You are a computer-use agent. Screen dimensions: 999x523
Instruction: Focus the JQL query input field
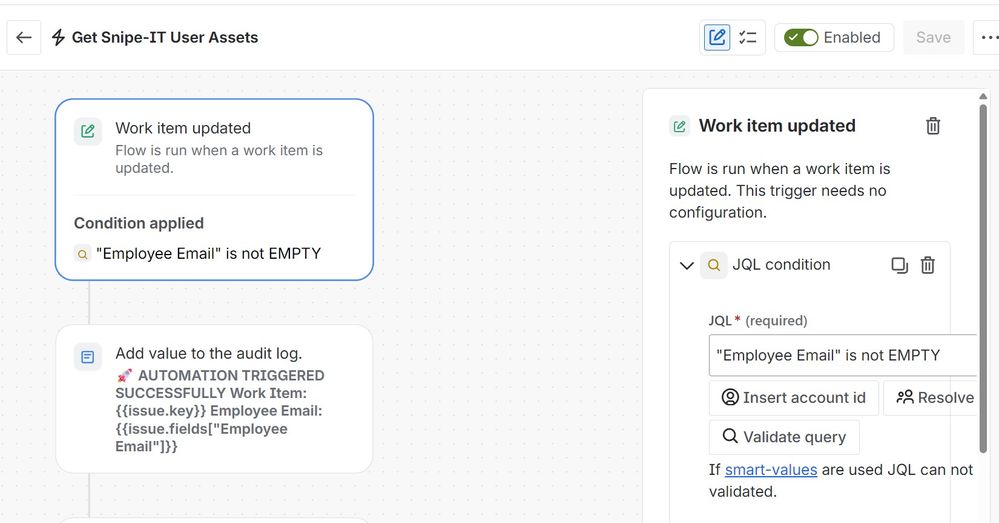pos(842,355)
